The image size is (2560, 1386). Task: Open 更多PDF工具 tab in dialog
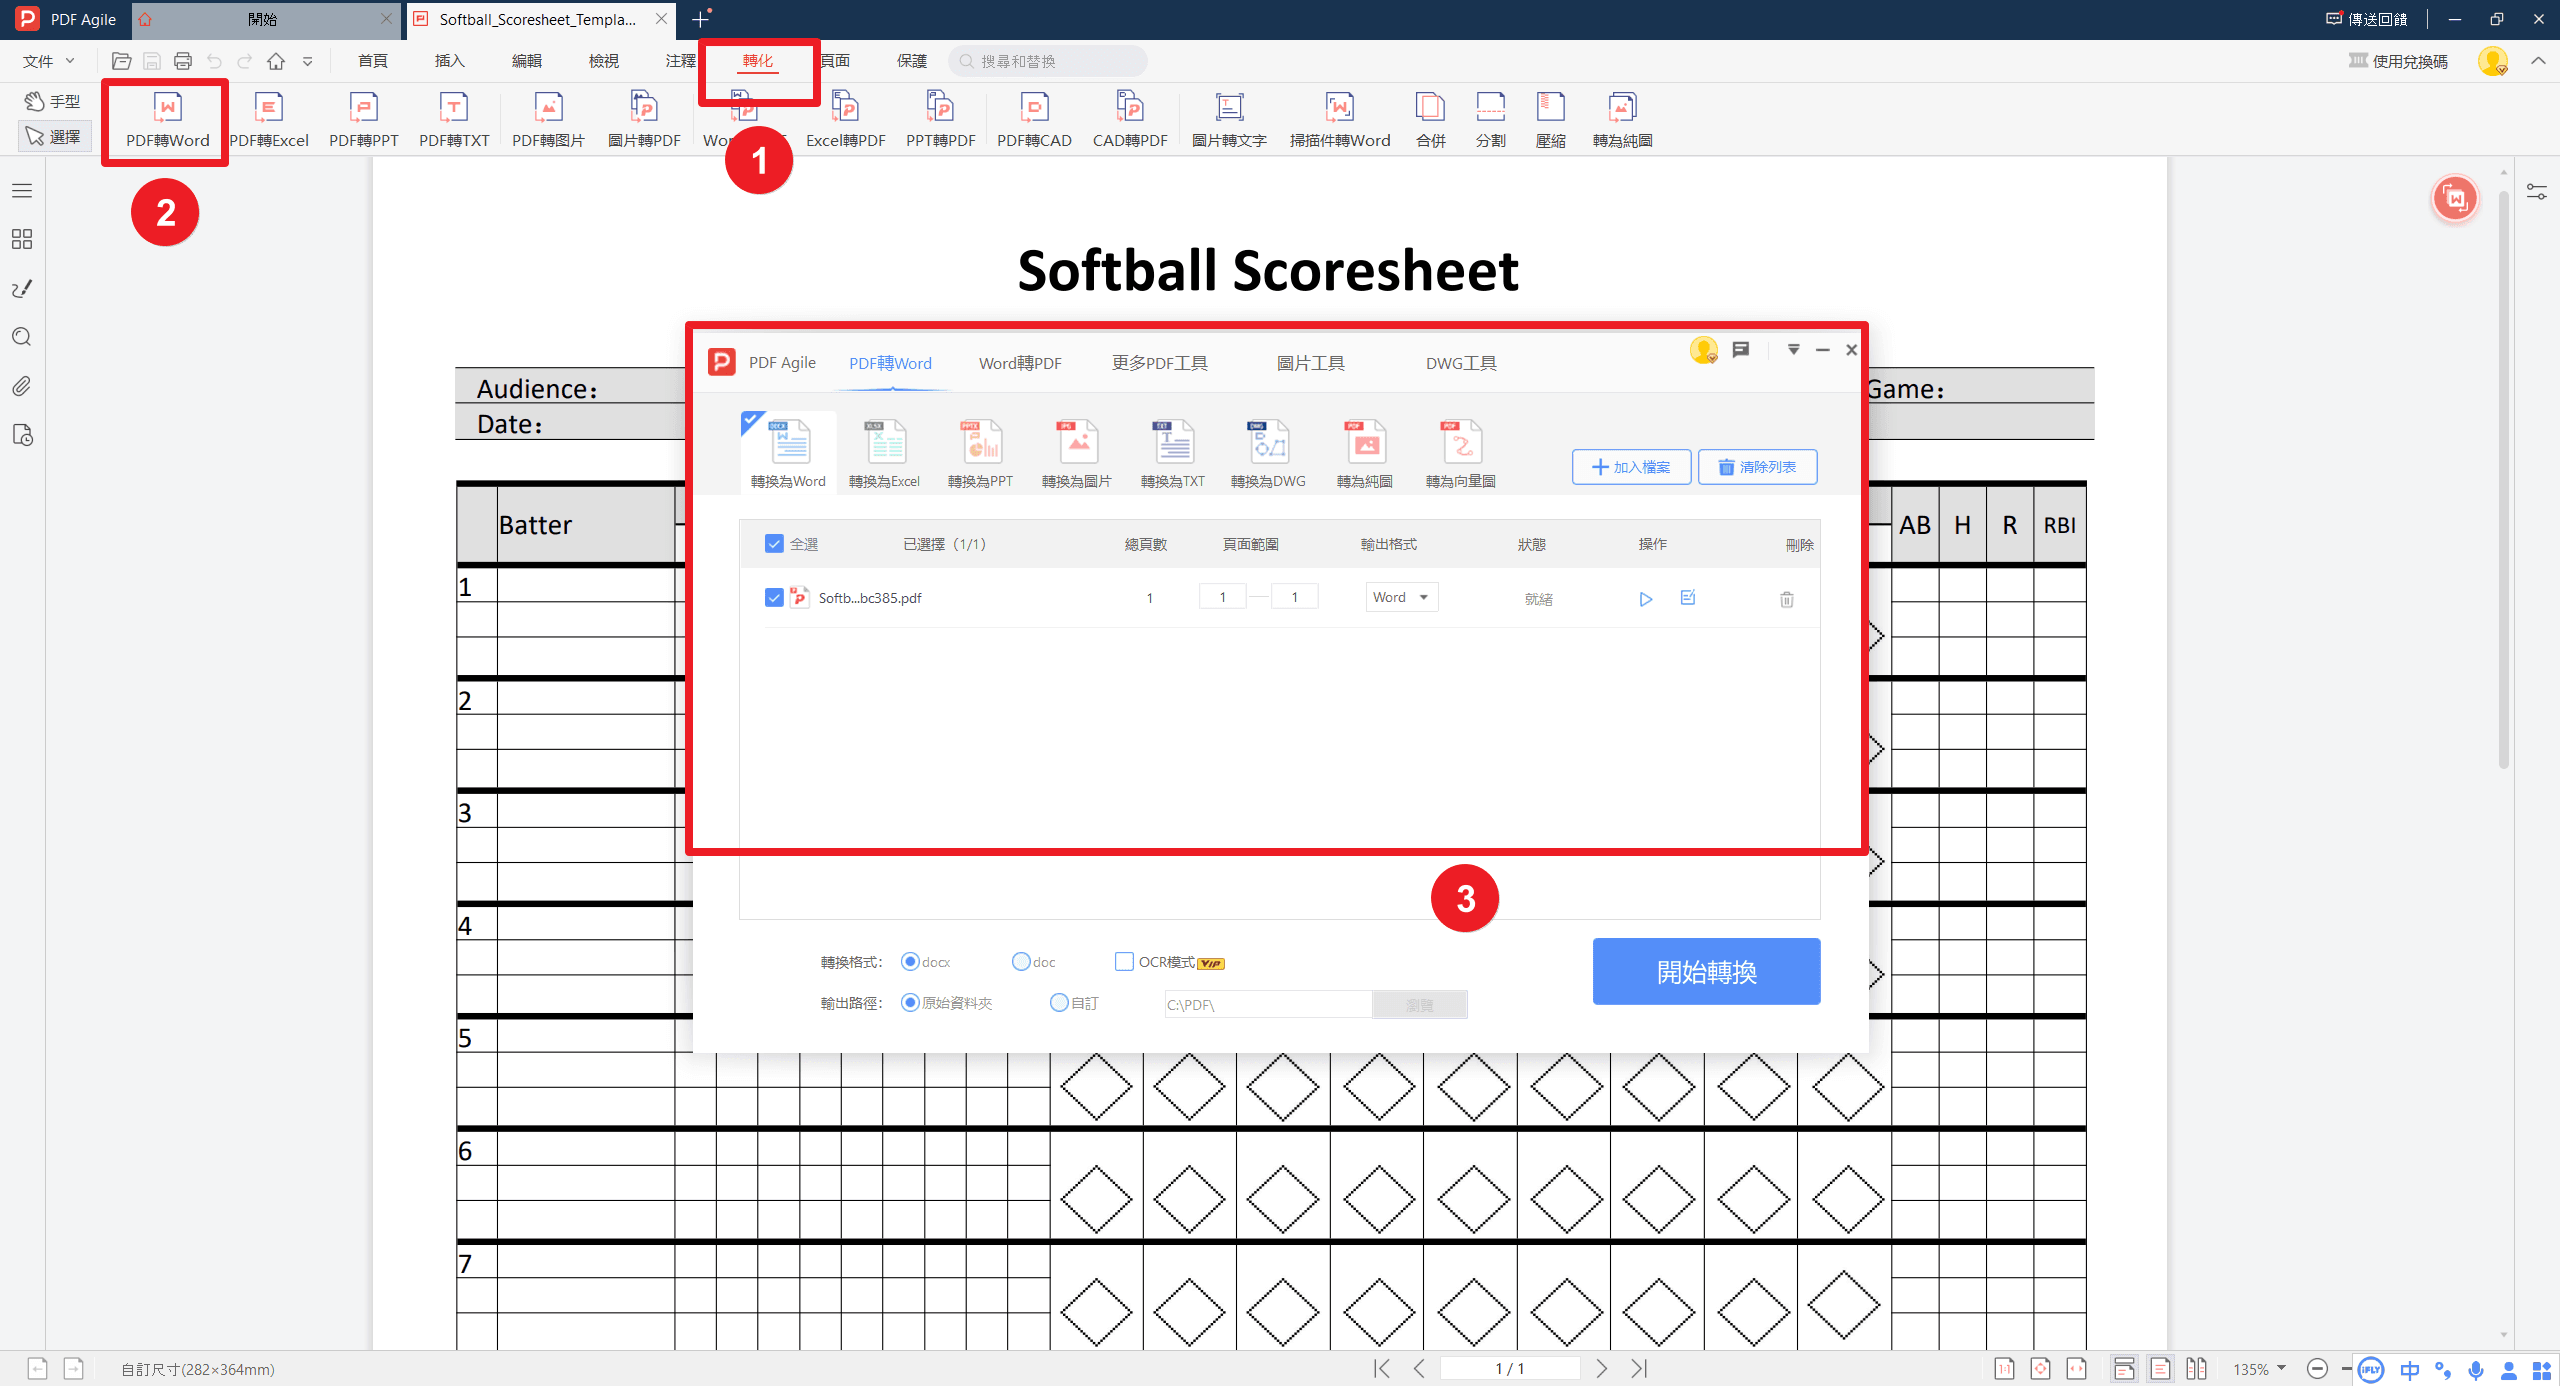[x=1160, y=363]
